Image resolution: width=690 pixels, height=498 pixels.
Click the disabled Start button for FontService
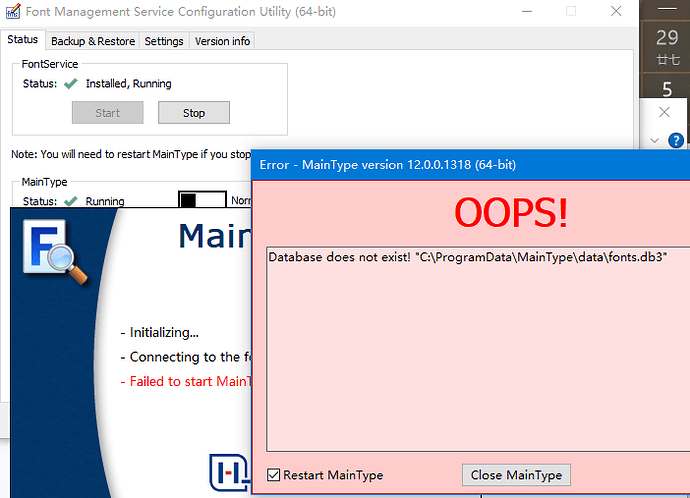tap(107, 113)
